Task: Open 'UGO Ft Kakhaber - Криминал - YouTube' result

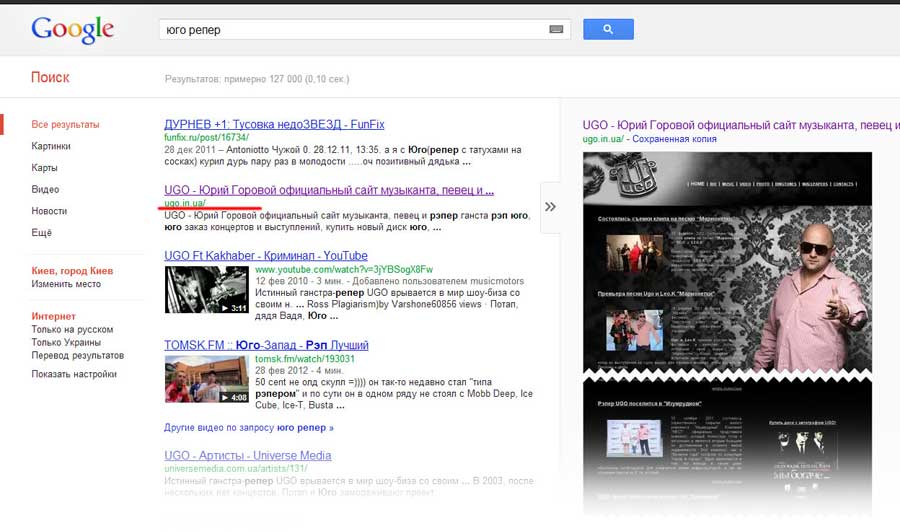Action: 266,255
